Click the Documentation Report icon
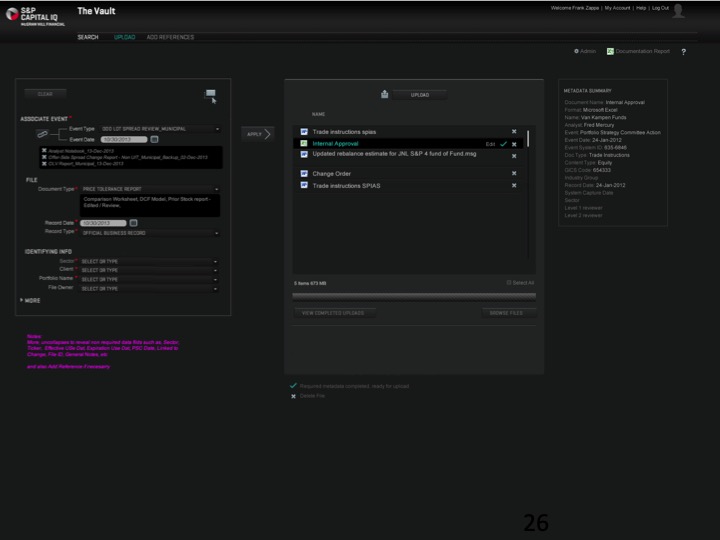The width and height of the screenshot is (720, 540). click(610, 51)
